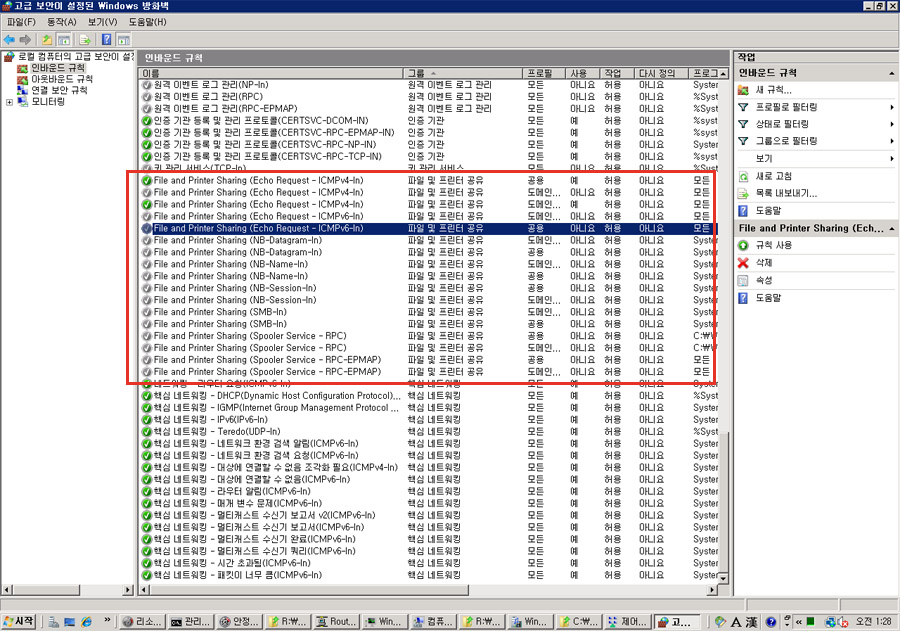Select the 원격 이벤트 로그 관리(NP-In) rule
Screen dimensions: 900x631
[211, 85]
